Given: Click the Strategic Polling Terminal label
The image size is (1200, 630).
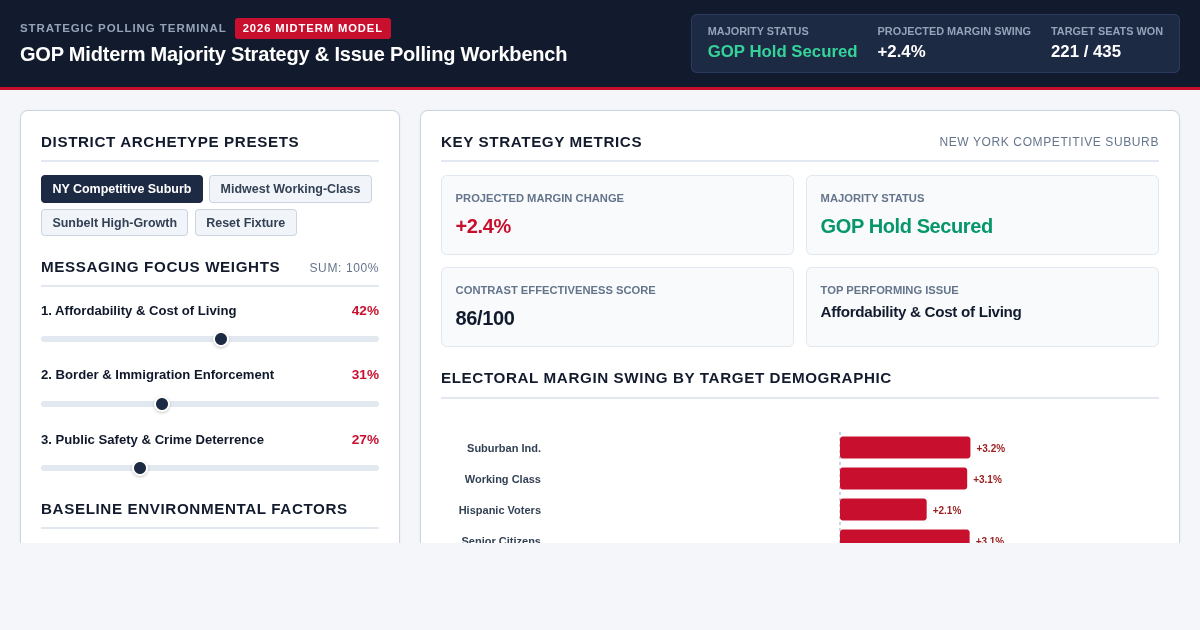Looking at the screenshot, I should click(123, 28).
